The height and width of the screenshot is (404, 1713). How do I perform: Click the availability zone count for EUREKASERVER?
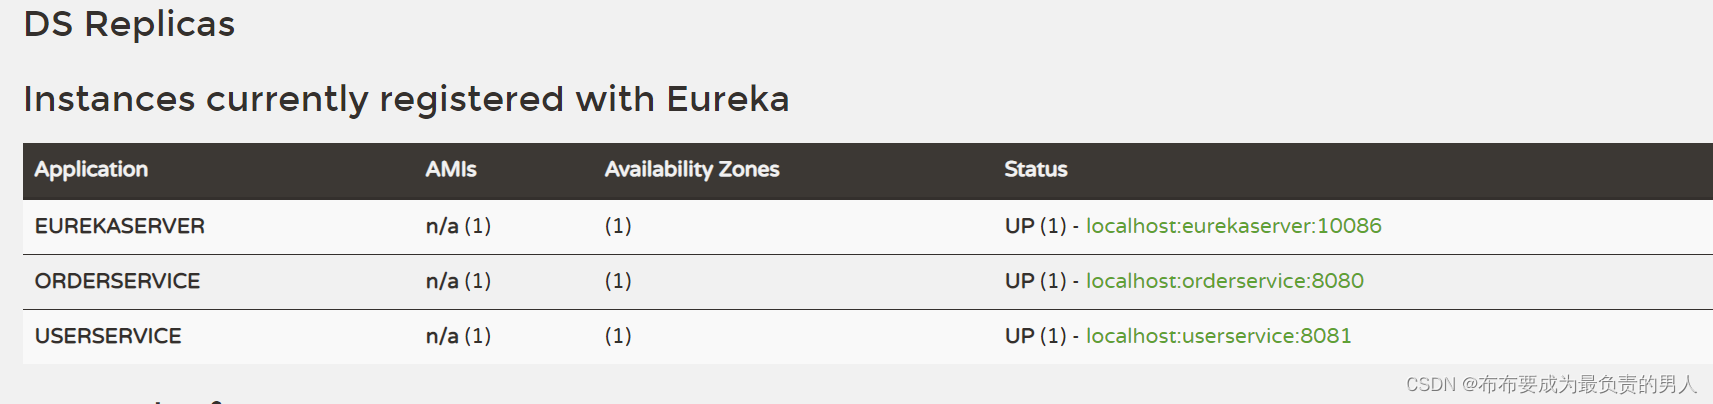pos(618,226)
